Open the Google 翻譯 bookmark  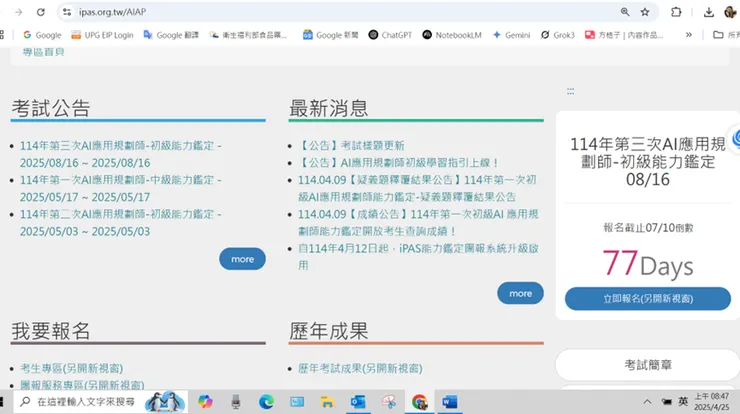(171, 35)
